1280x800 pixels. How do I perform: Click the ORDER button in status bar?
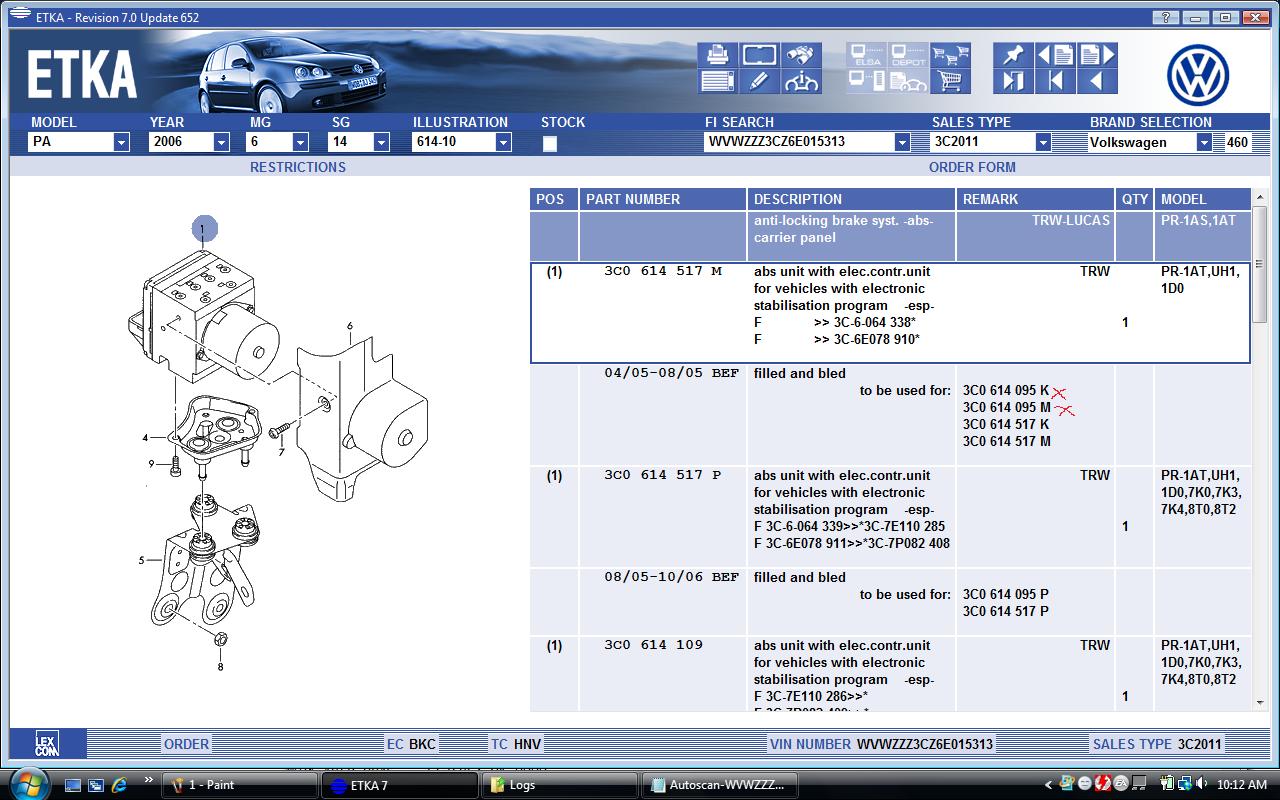pos(187,744)
